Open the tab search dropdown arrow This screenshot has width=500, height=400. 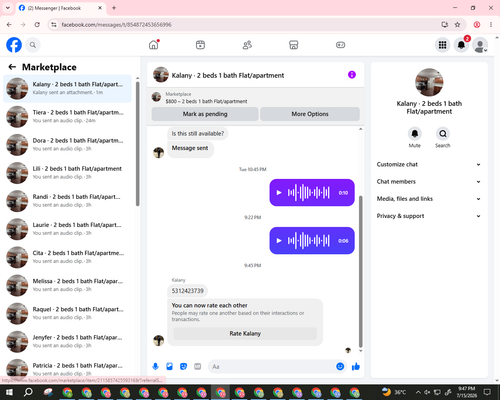tap(8, 8)
